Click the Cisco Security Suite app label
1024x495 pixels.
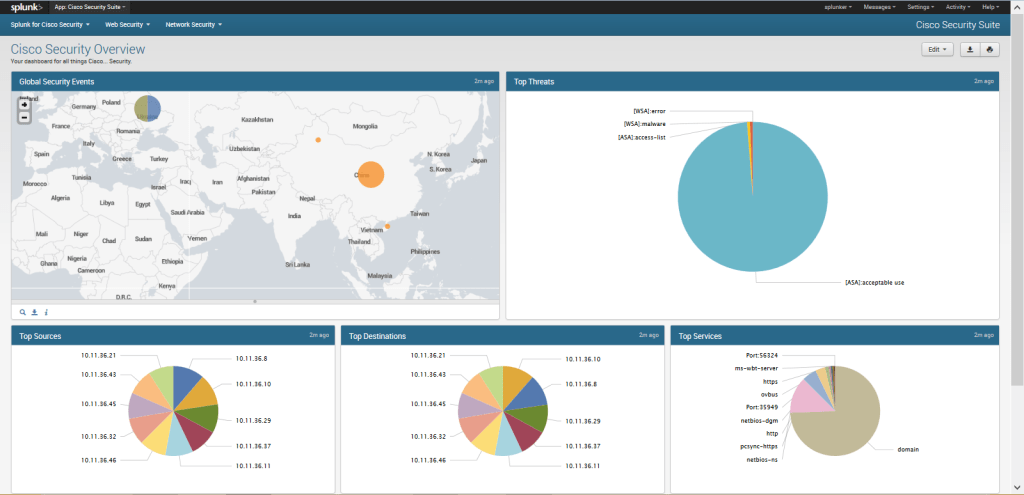(957, 25)
